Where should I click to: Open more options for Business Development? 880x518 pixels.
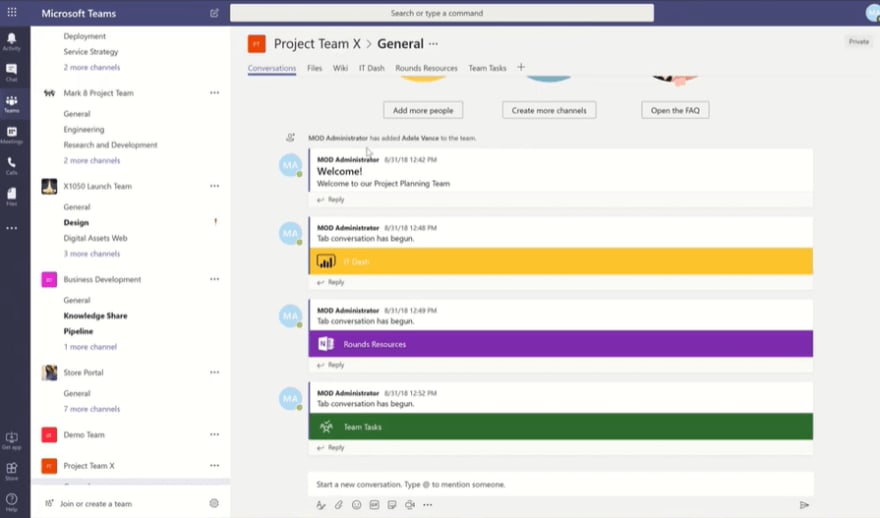214,279
